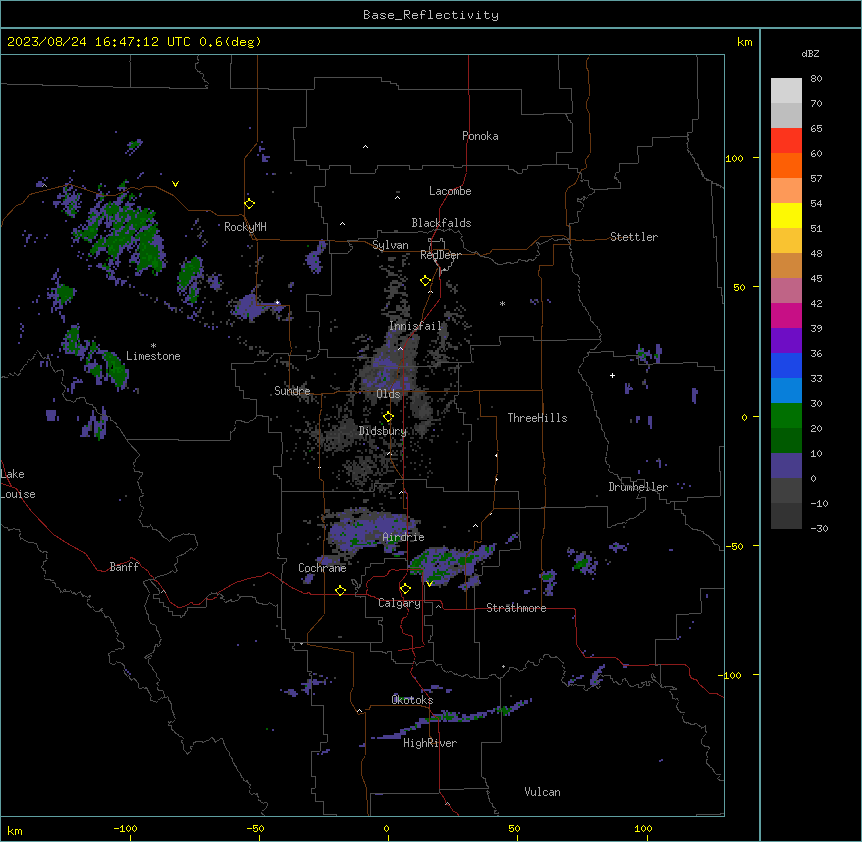Image resolution: width=862 pixels, height=842 pixels.
Task: Click the 80 value on the legend
Action: tap(816, 79)
